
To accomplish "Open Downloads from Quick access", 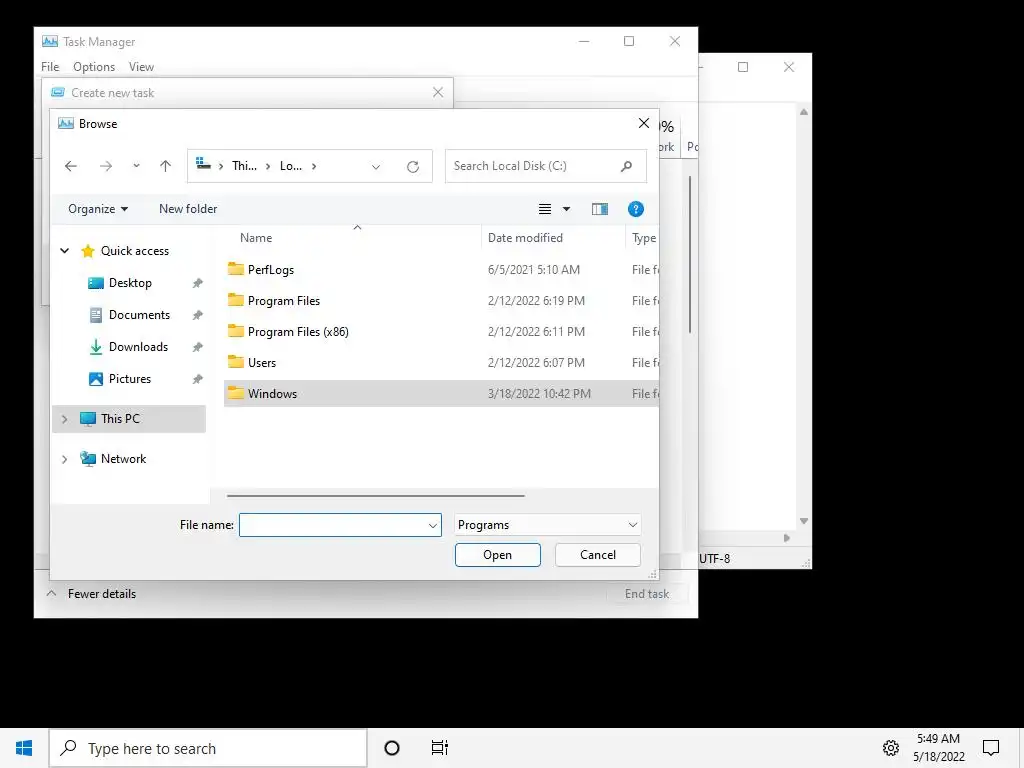I will (x=138, y=347).
